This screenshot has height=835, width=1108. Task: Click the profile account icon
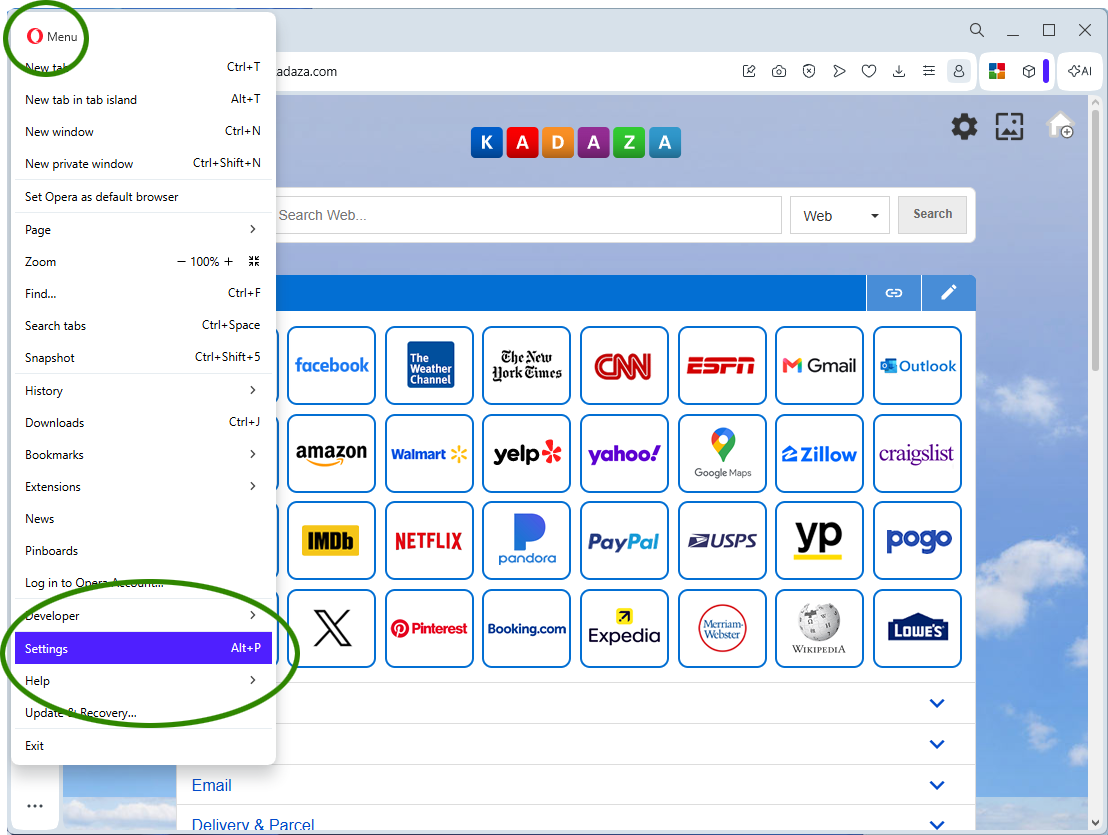click(959, 71)
